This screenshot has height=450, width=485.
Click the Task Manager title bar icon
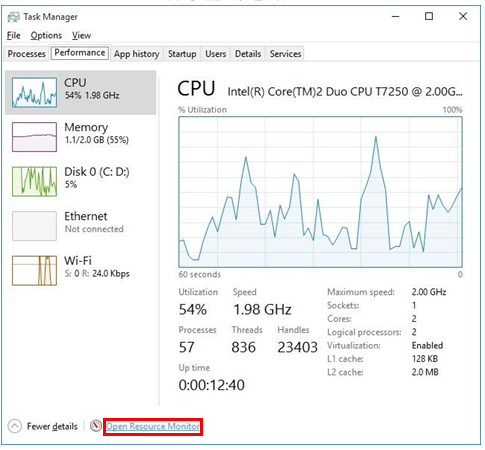(x=13, y=17)
